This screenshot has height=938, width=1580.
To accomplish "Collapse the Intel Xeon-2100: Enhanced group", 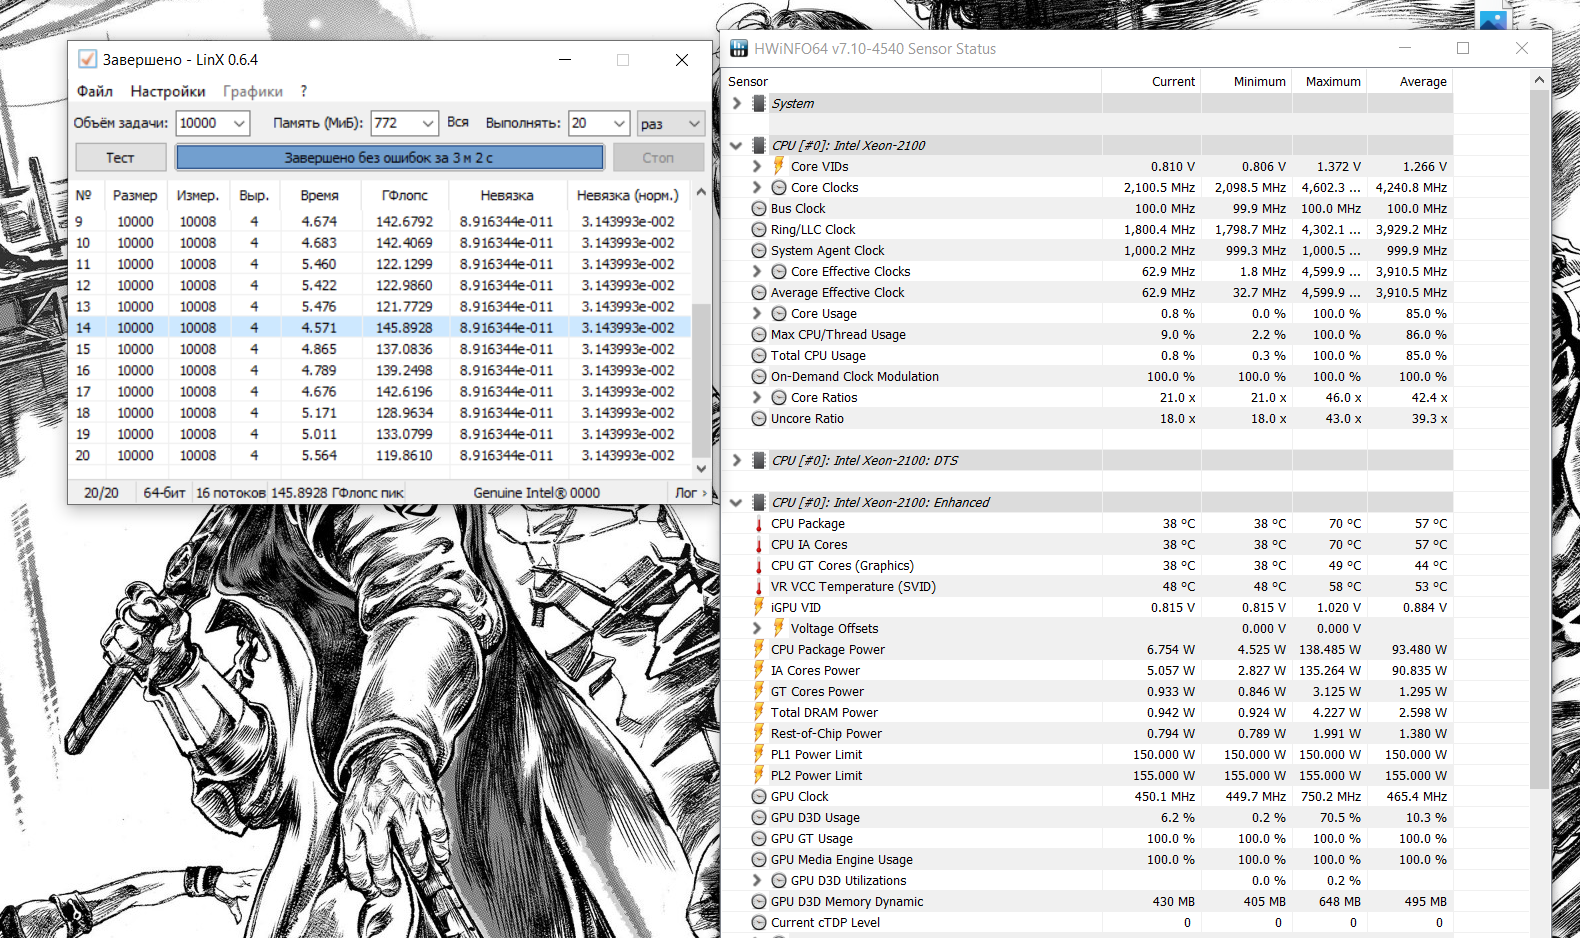I will tap(737, 502).
